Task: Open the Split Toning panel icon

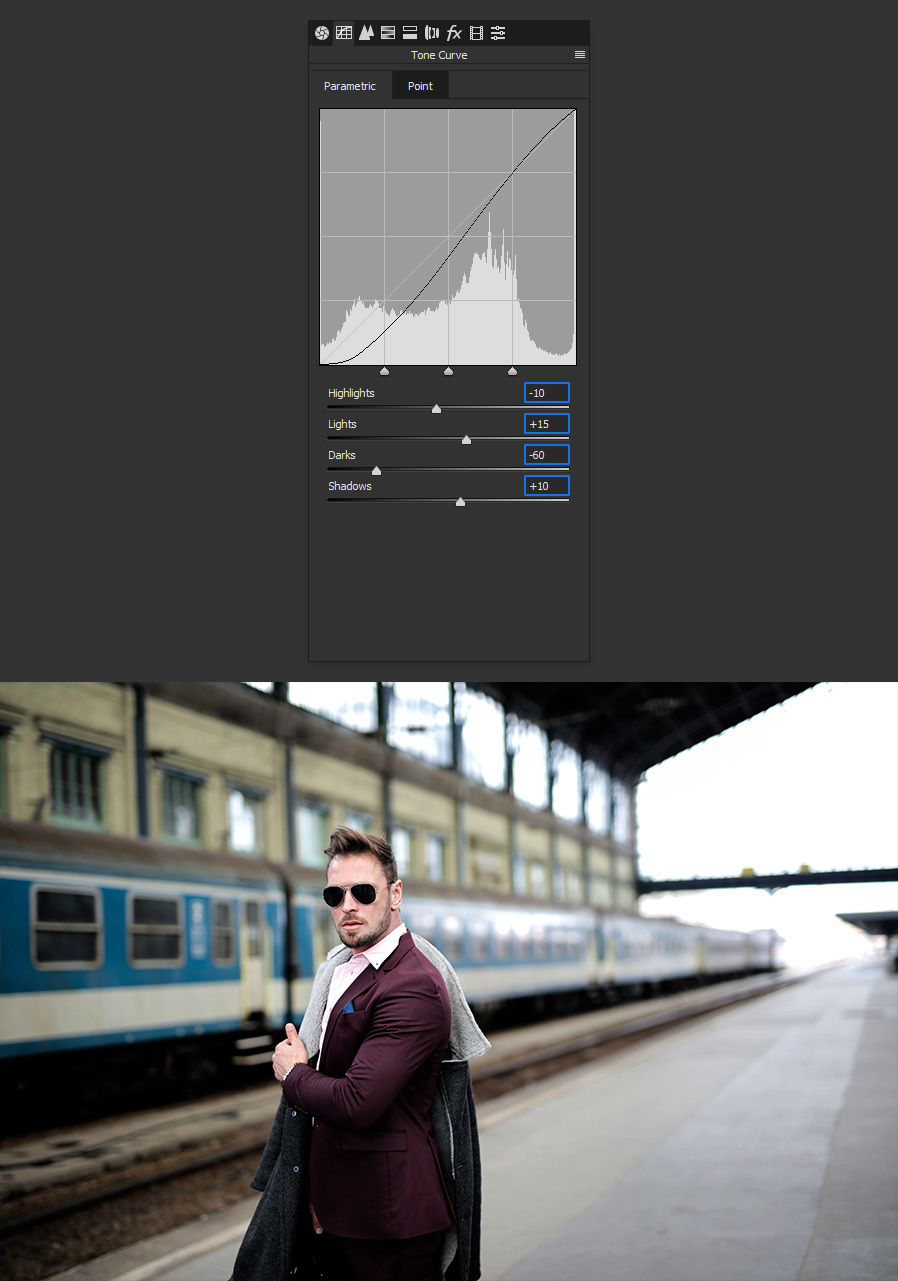Action: [x=410, y=33]
